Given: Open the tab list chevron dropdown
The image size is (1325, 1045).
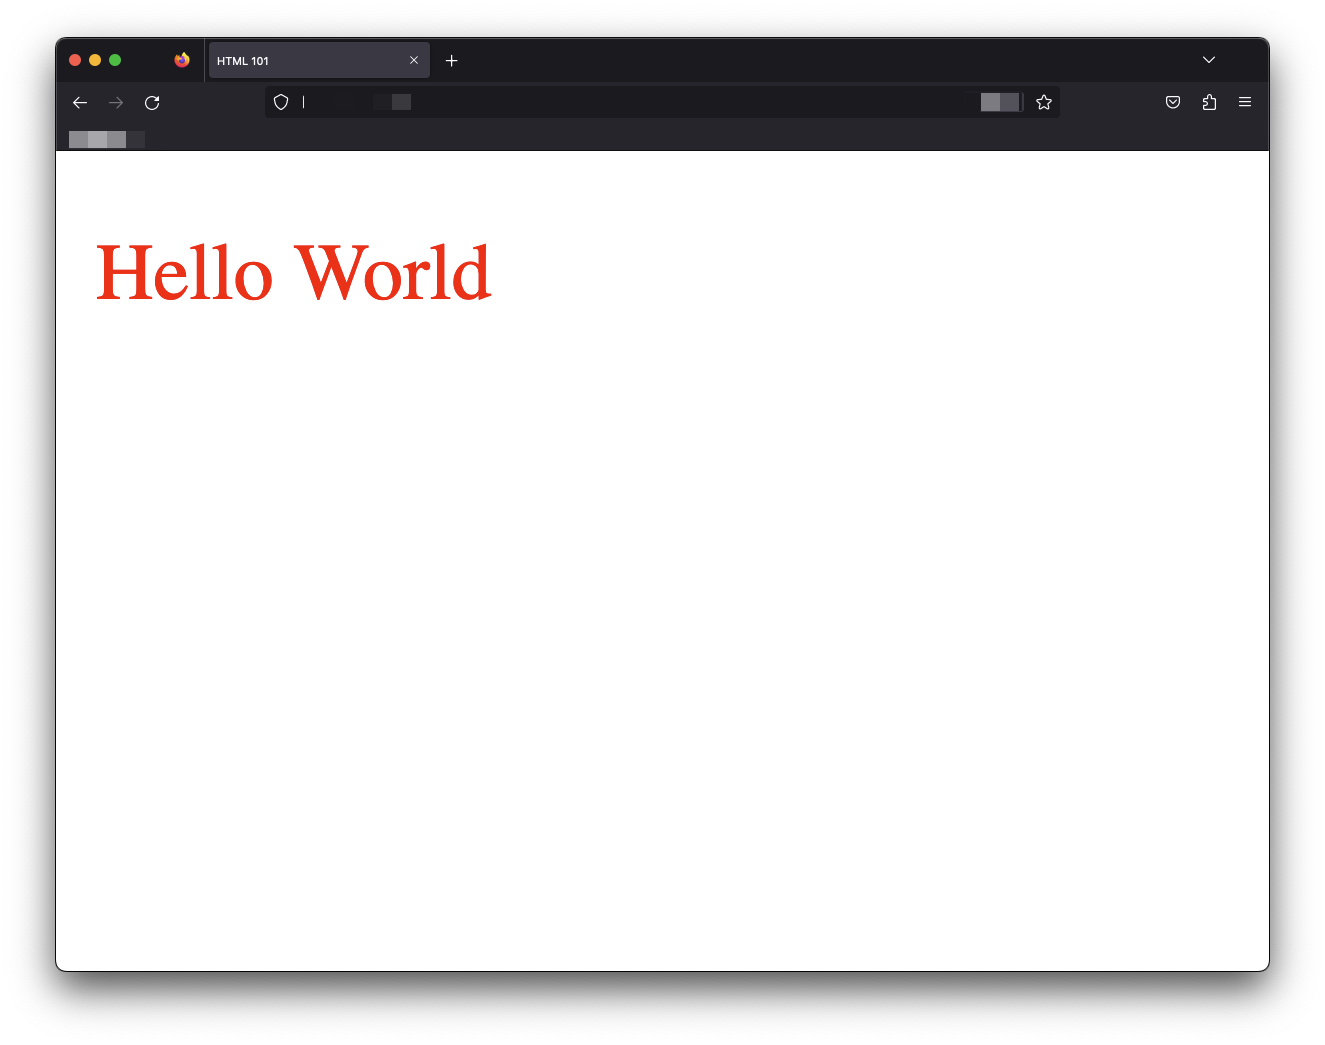Looking at the screenshot, I should pyautogui.click(x=1208, y=60).
